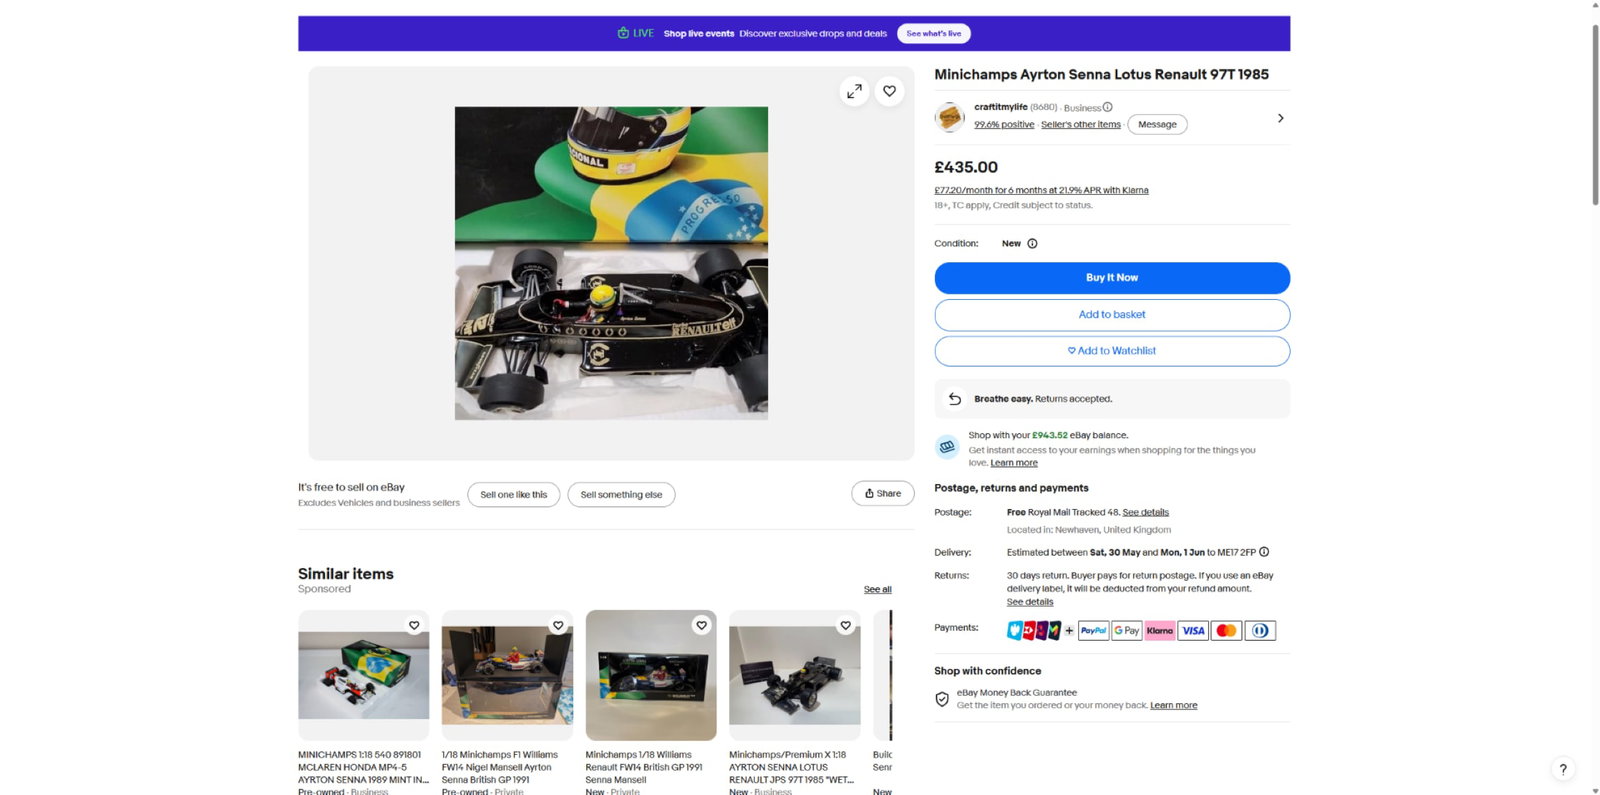The height and width of the screenshot is (795, 1600).
Task: Open the help question mark button
Action: [1563, 769]
